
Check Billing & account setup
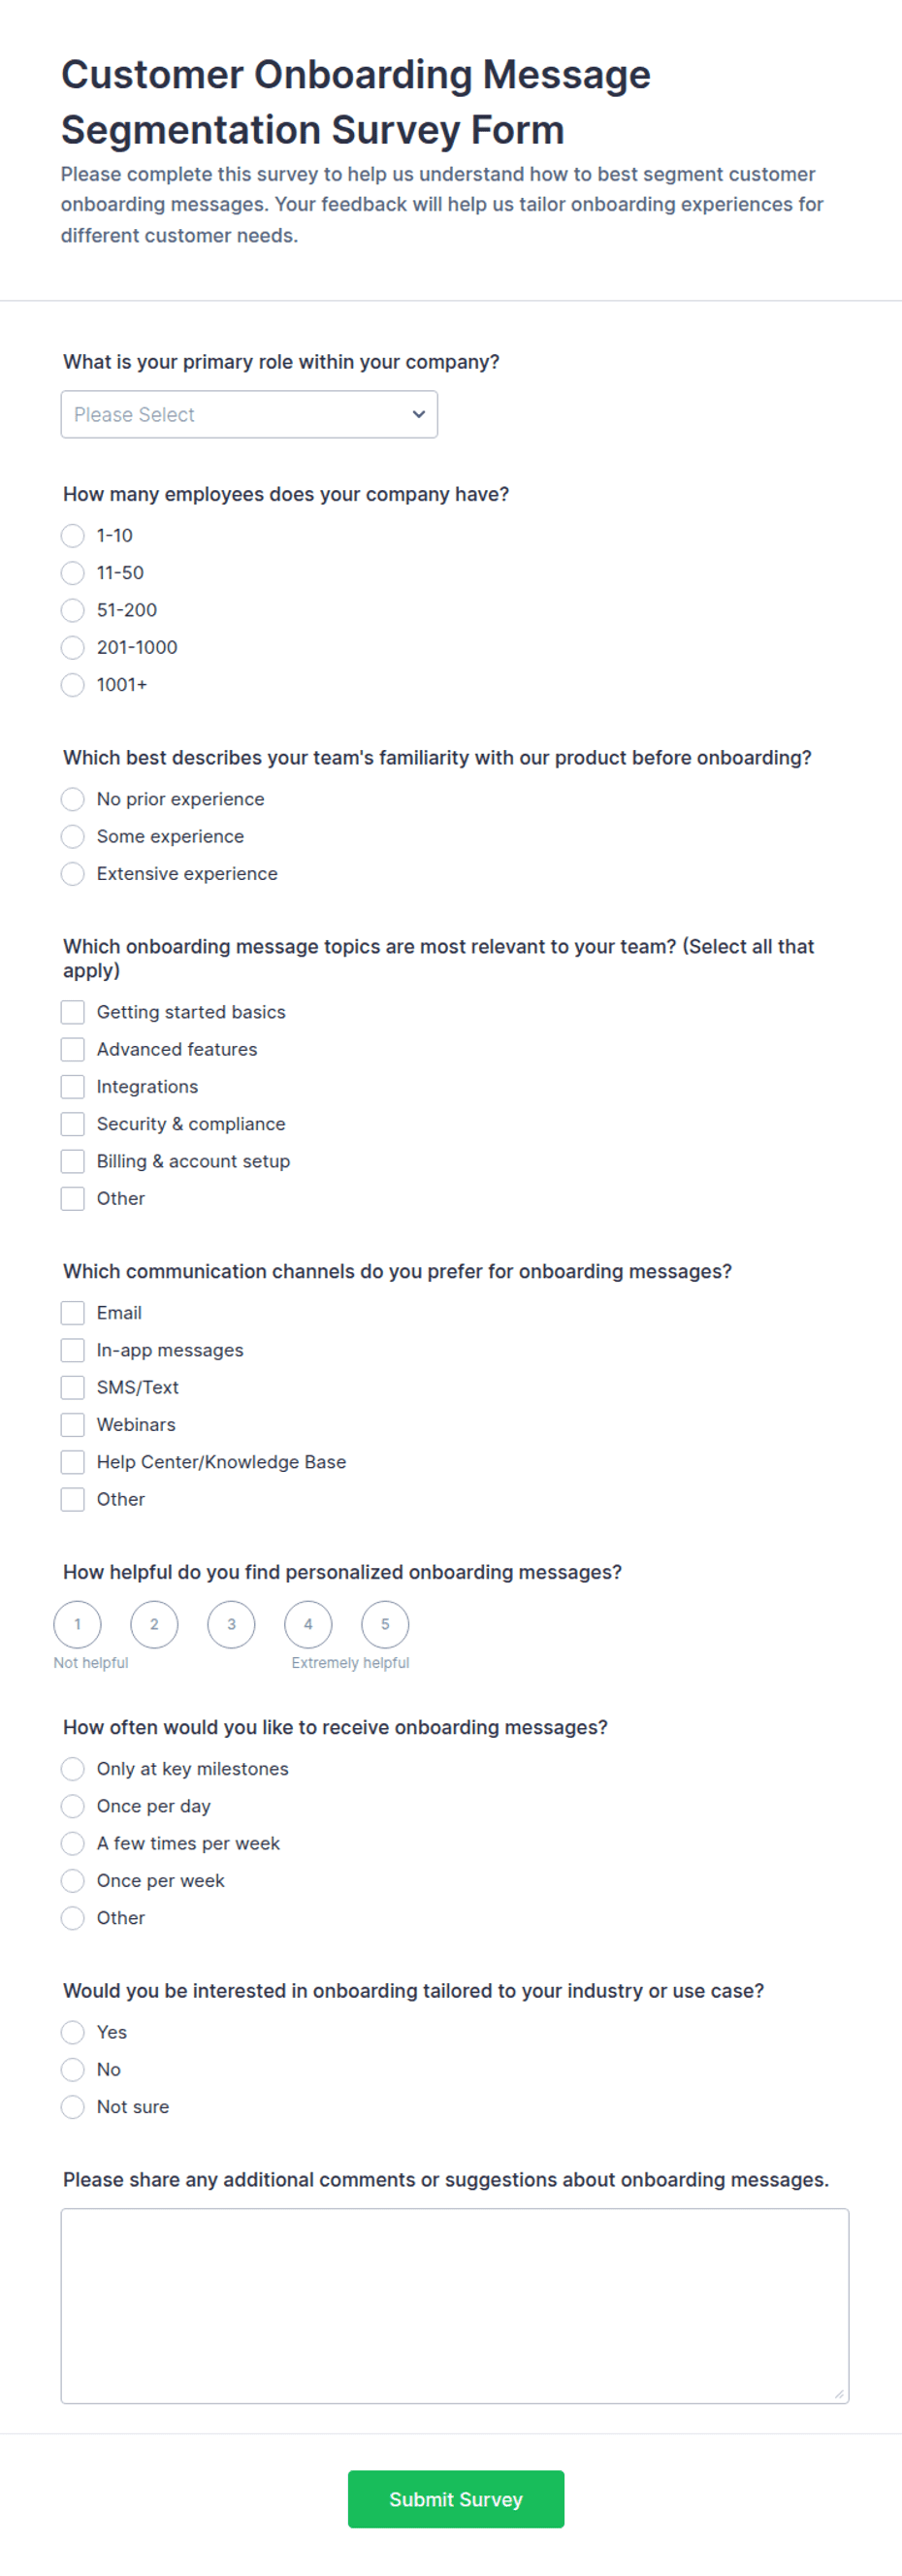point(73,1161)
